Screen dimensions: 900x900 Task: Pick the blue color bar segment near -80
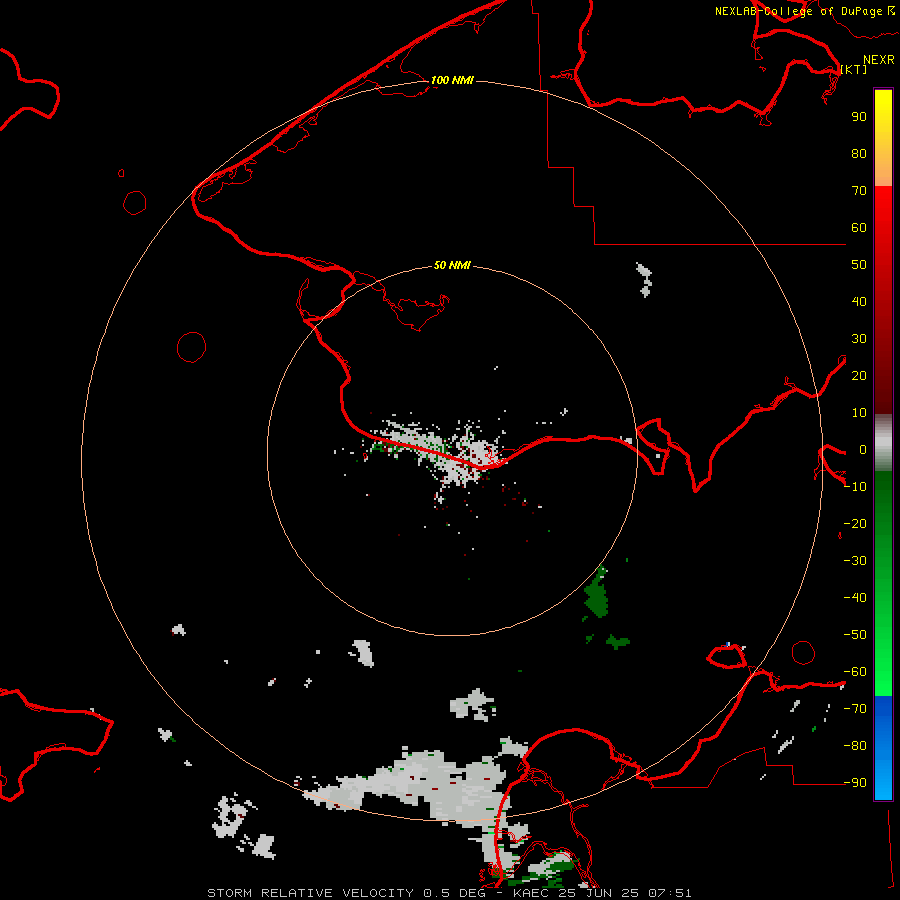883,746
